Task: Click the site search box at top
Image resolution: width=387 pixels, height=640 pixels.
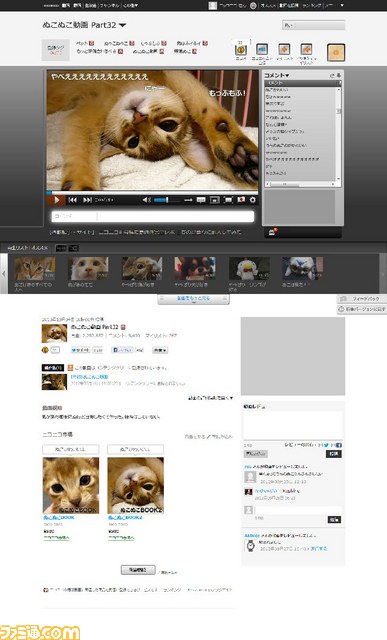Action: pos(313,25)
